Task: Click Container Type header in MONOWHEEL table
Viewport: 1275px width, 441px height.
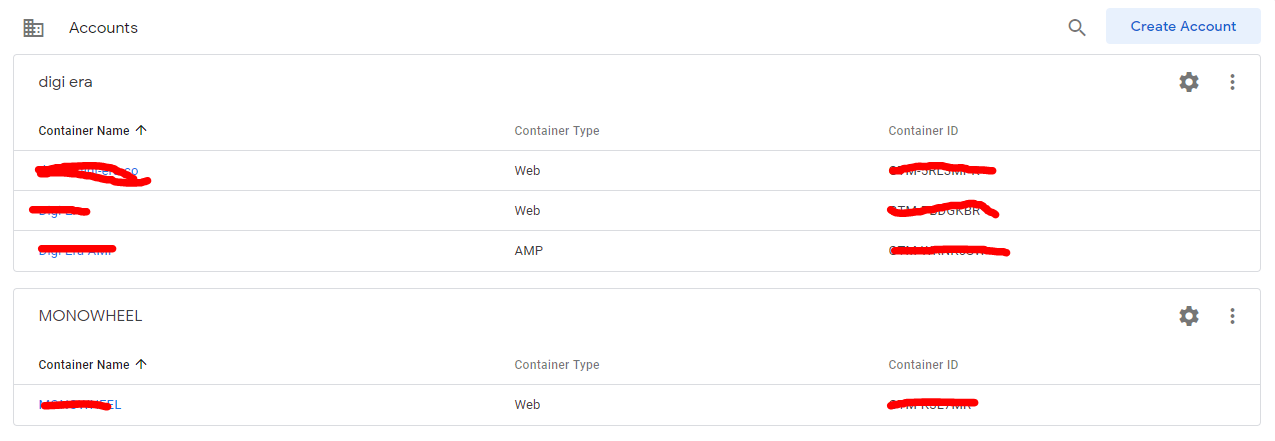Action: coord(557,365)
